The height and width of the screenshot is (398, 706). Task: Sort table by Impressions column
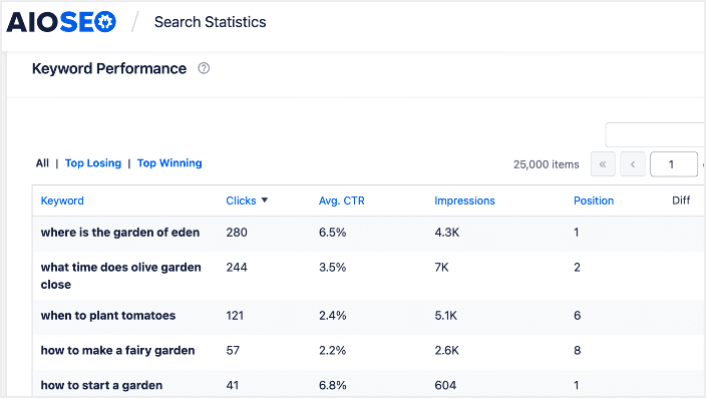pos(465,201)
